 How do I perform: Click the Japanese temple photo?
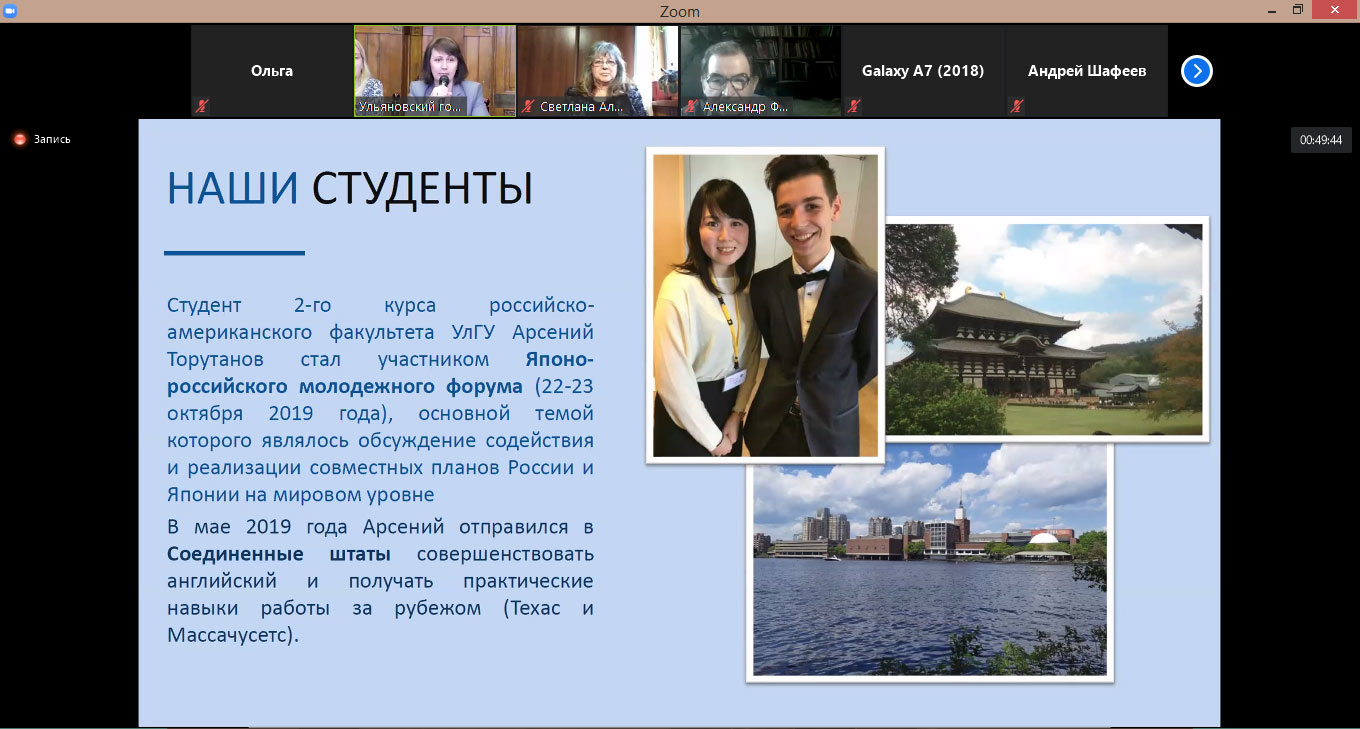(1046, 330)
